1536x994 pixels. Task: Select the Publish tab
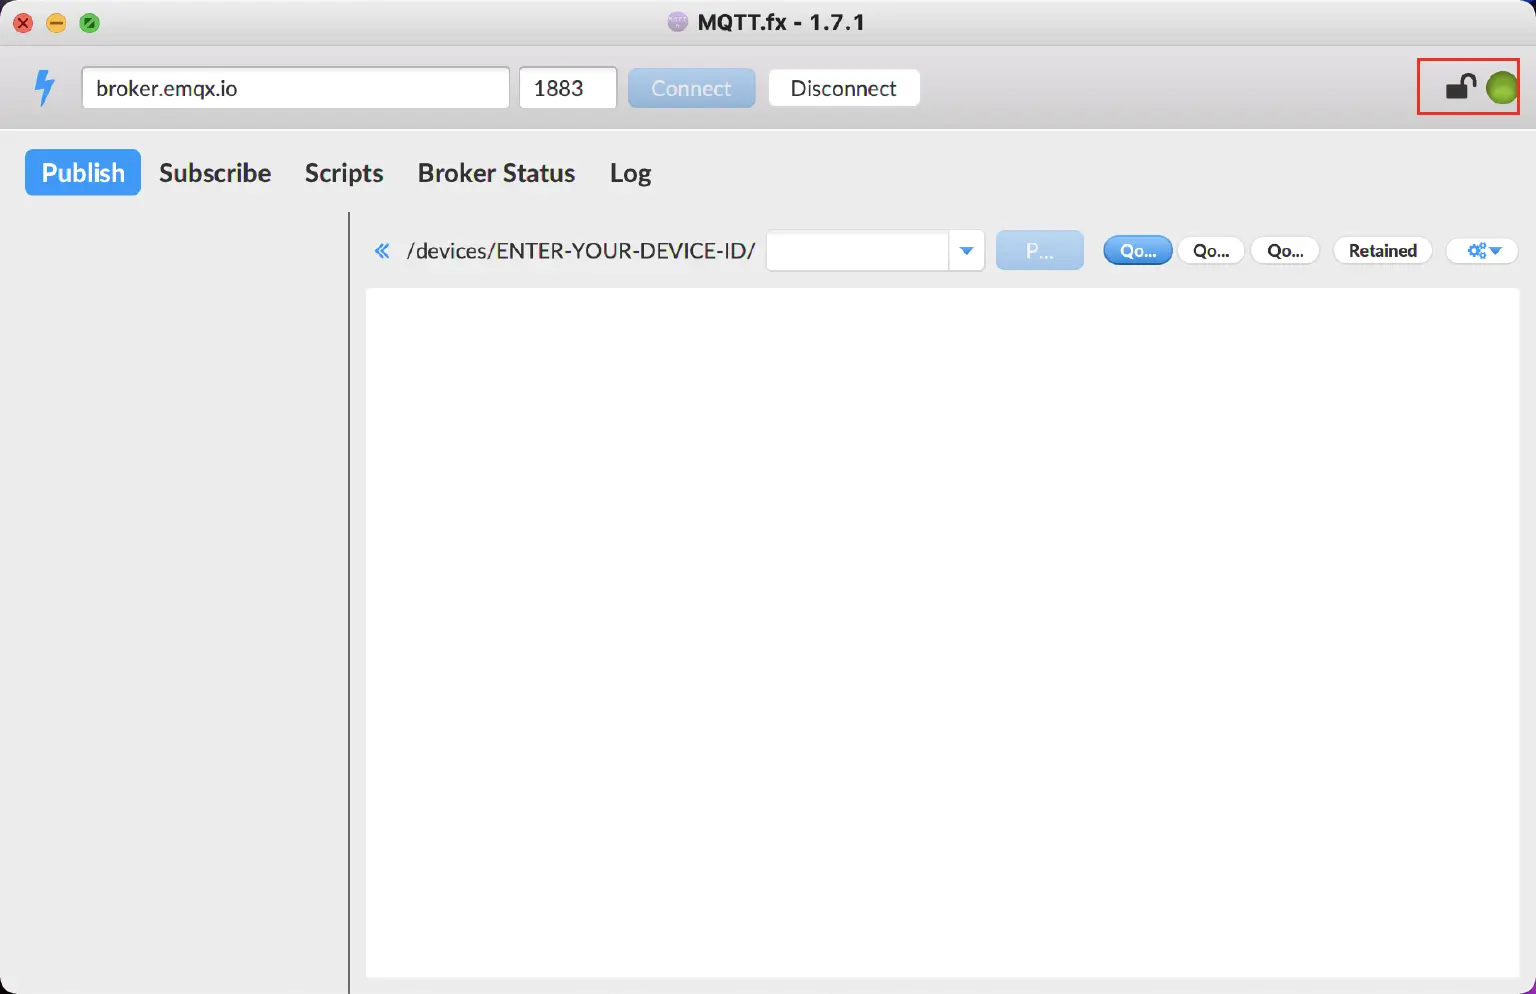pyautogui.click(x=83, y=173)
